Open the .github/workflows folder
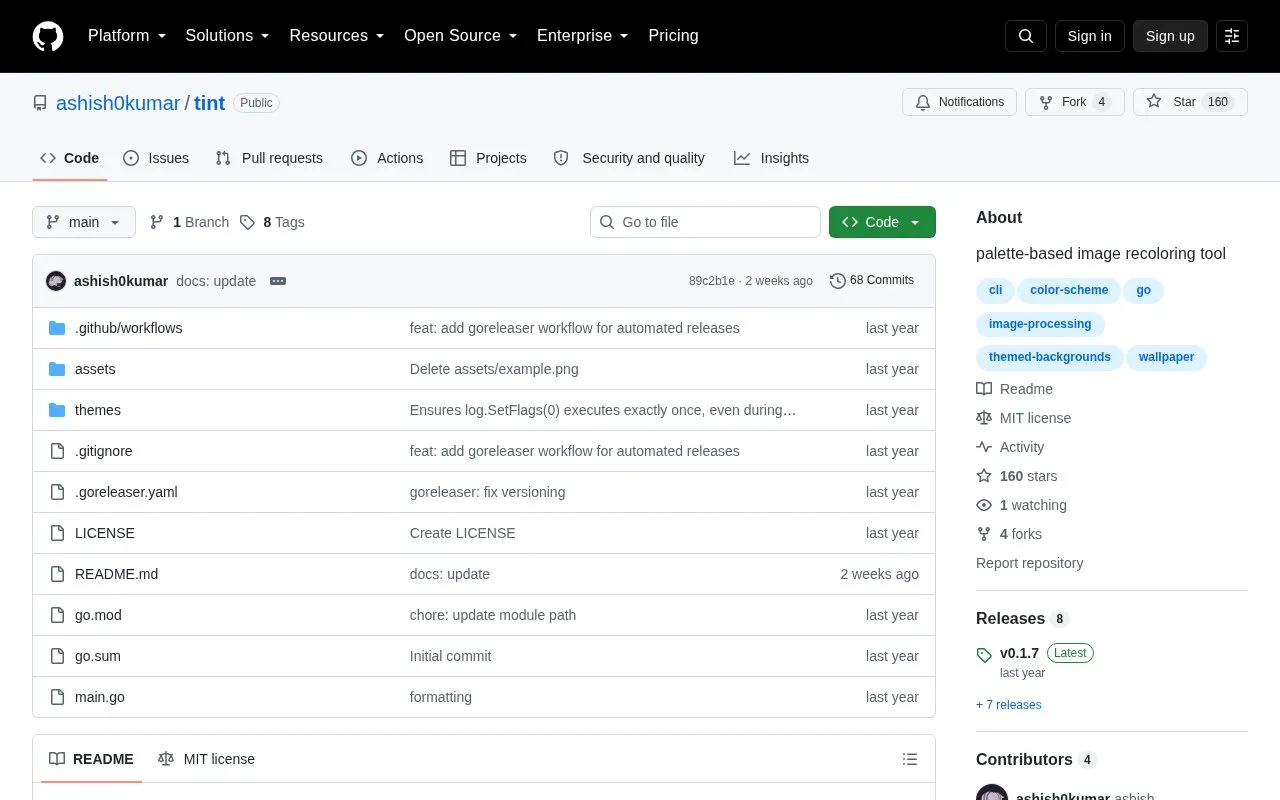1280x800 pixels. [128, 328]
